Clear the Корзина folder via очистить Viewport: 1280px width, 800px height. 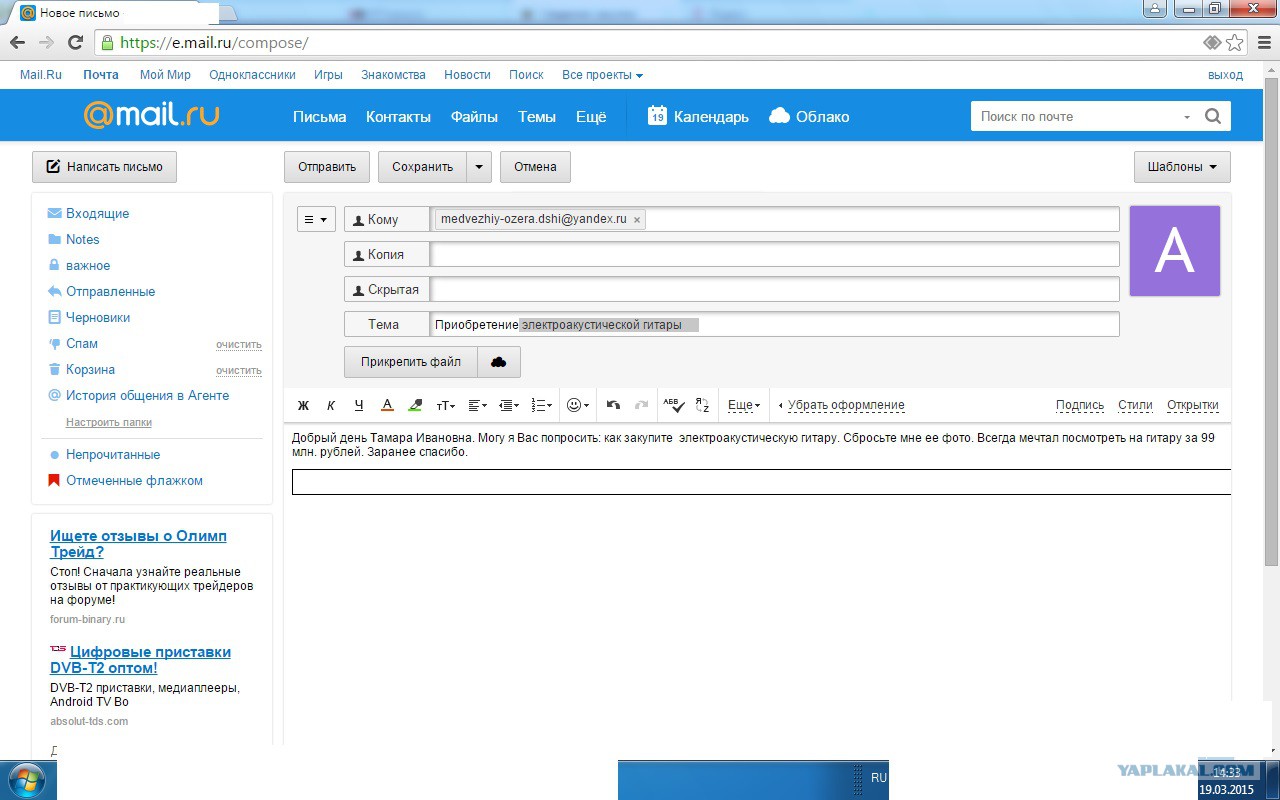239,370
